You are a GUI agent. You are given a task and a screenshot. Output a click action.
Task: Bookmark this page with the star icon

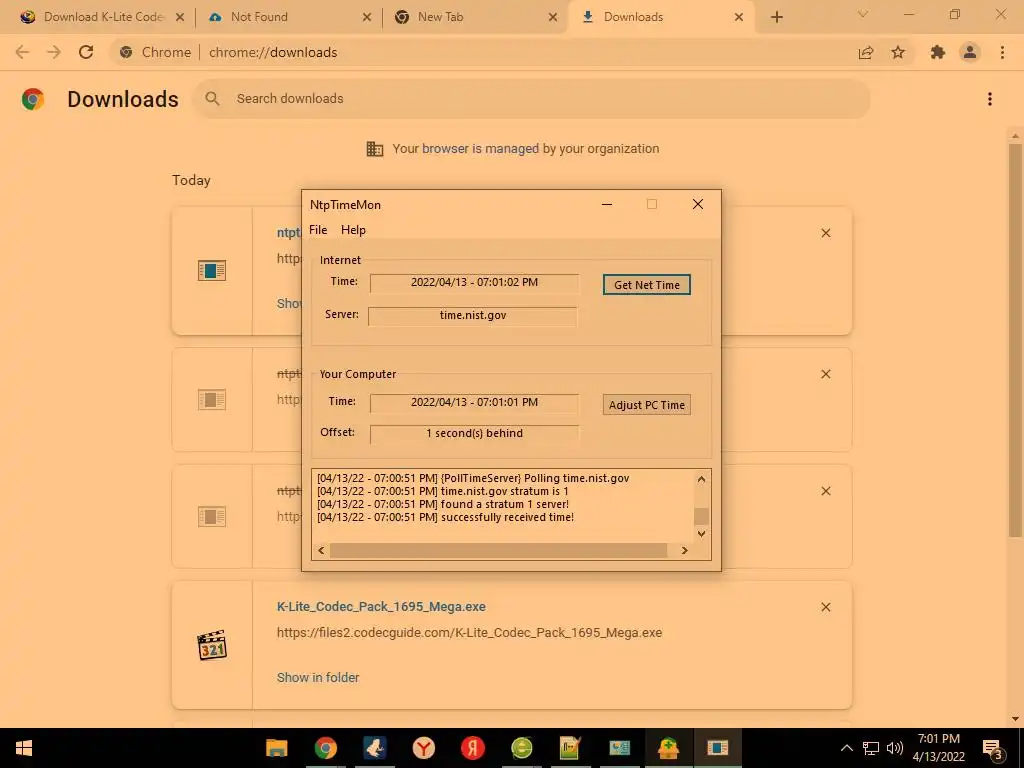(898, 52)
